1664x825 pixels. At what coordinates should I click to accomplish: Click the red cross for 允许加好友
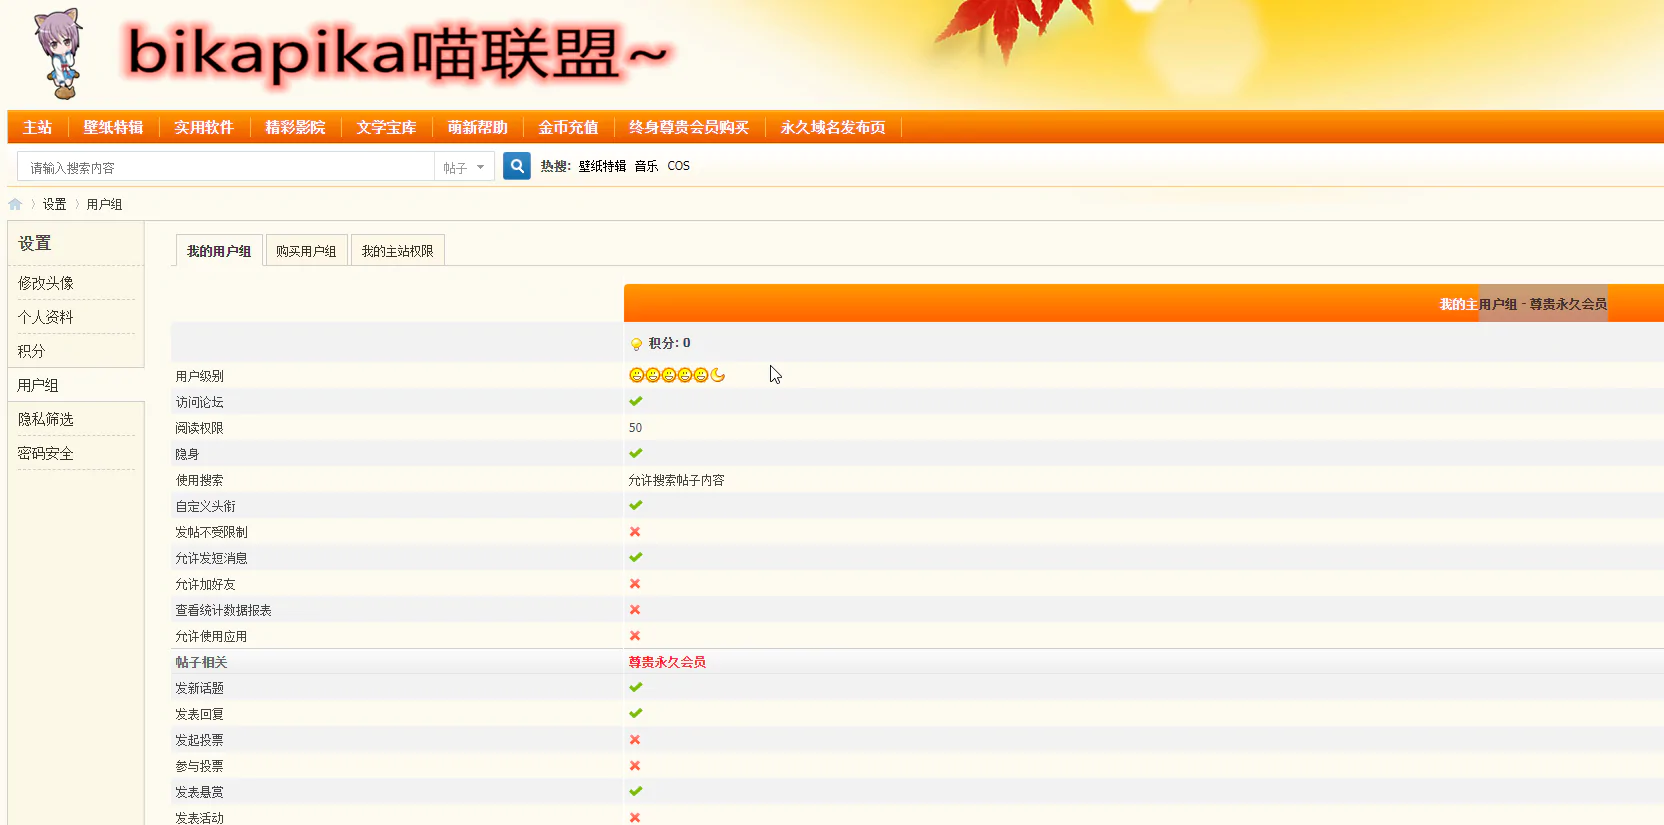pyautogui.click(x=635, y=584)
